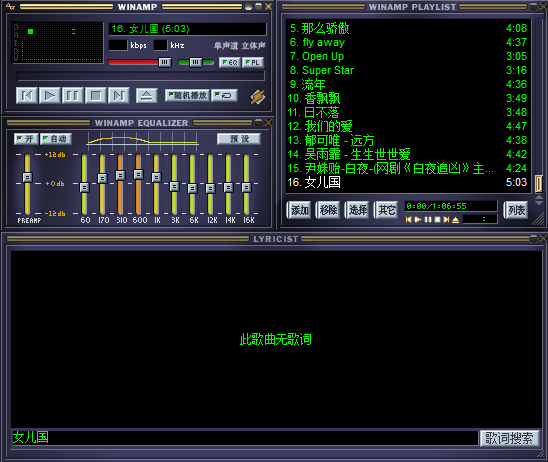The width and height of the screenshot is (548, 462).
Task: Click the PREAMP slider handle
Action: point(27,178)
